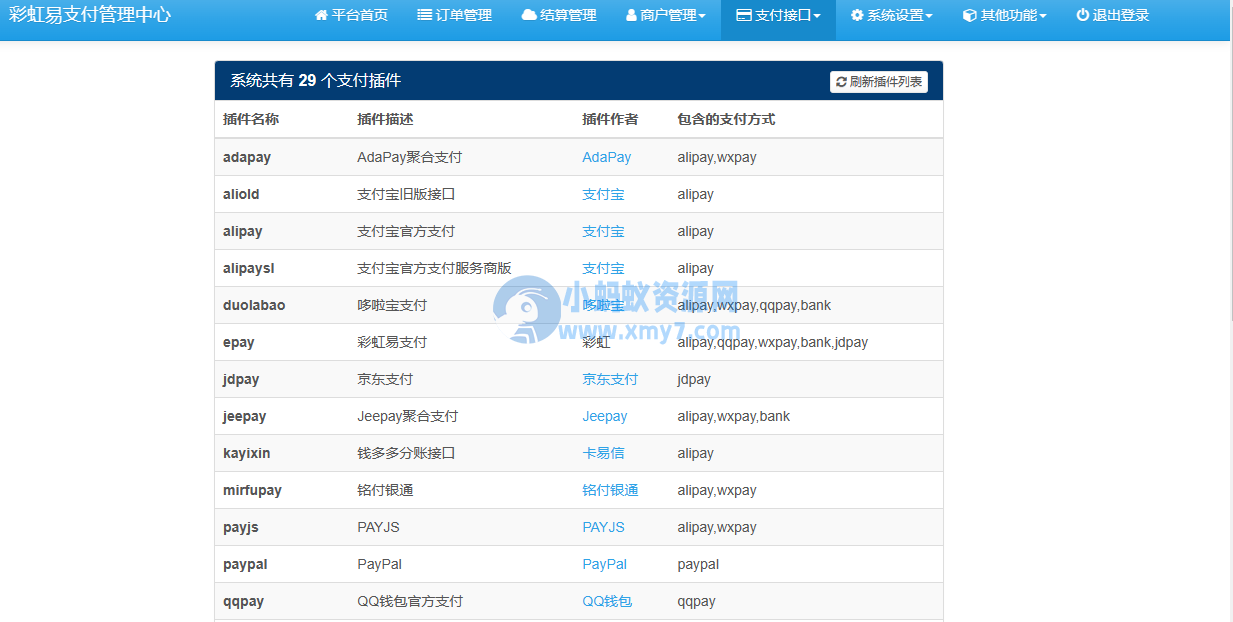The width and height of the screenshot is (1233, 622).
Task: Click the cloud icon beside 结算管理
Action: coord(529,16)
